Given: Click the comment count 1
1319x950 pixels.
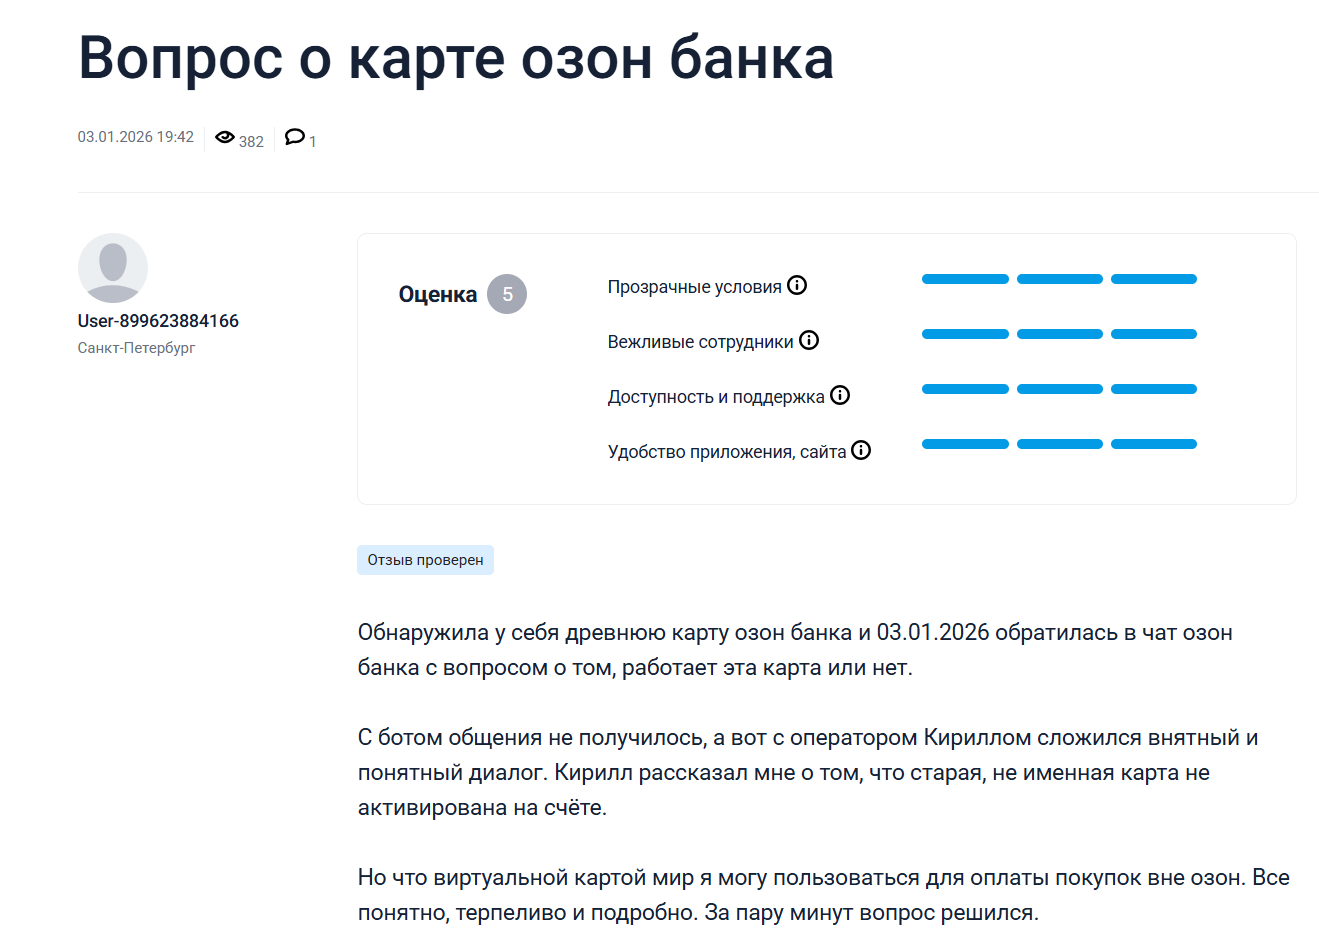Looking at the screenshot, I should (x=312, y=142).
